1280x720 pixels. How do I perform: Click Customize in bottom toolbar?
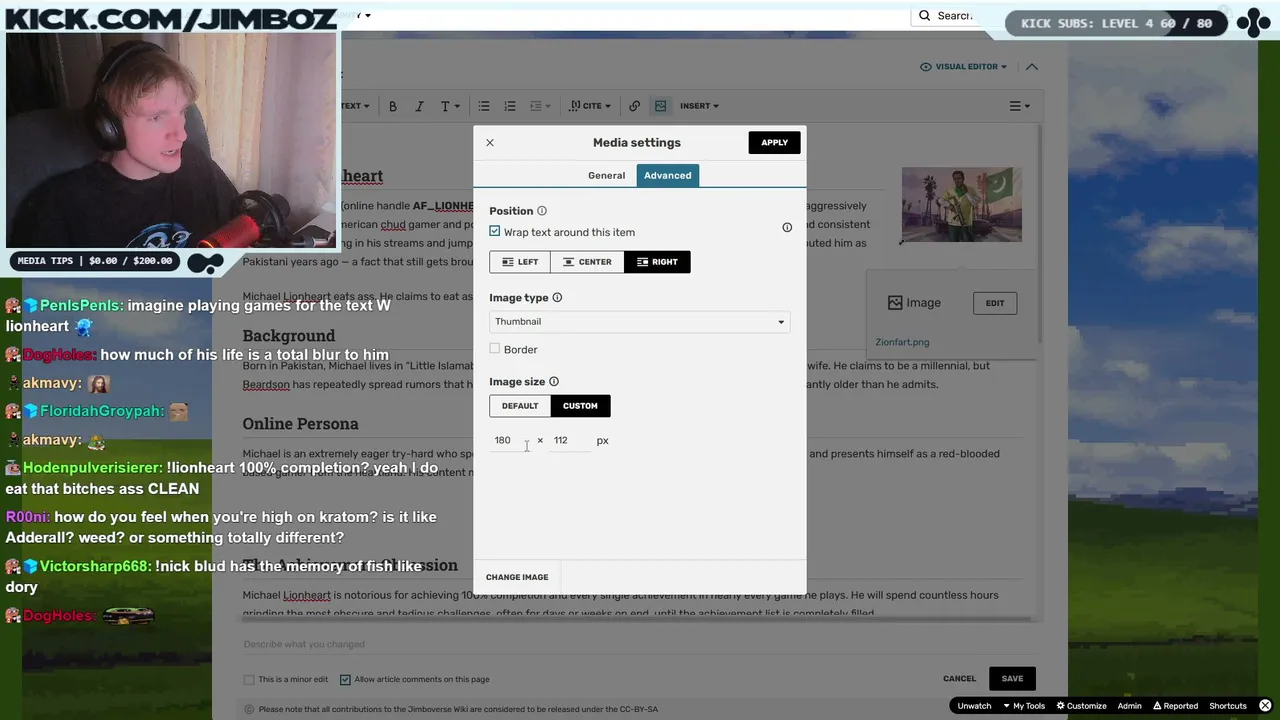point(1081,706)
